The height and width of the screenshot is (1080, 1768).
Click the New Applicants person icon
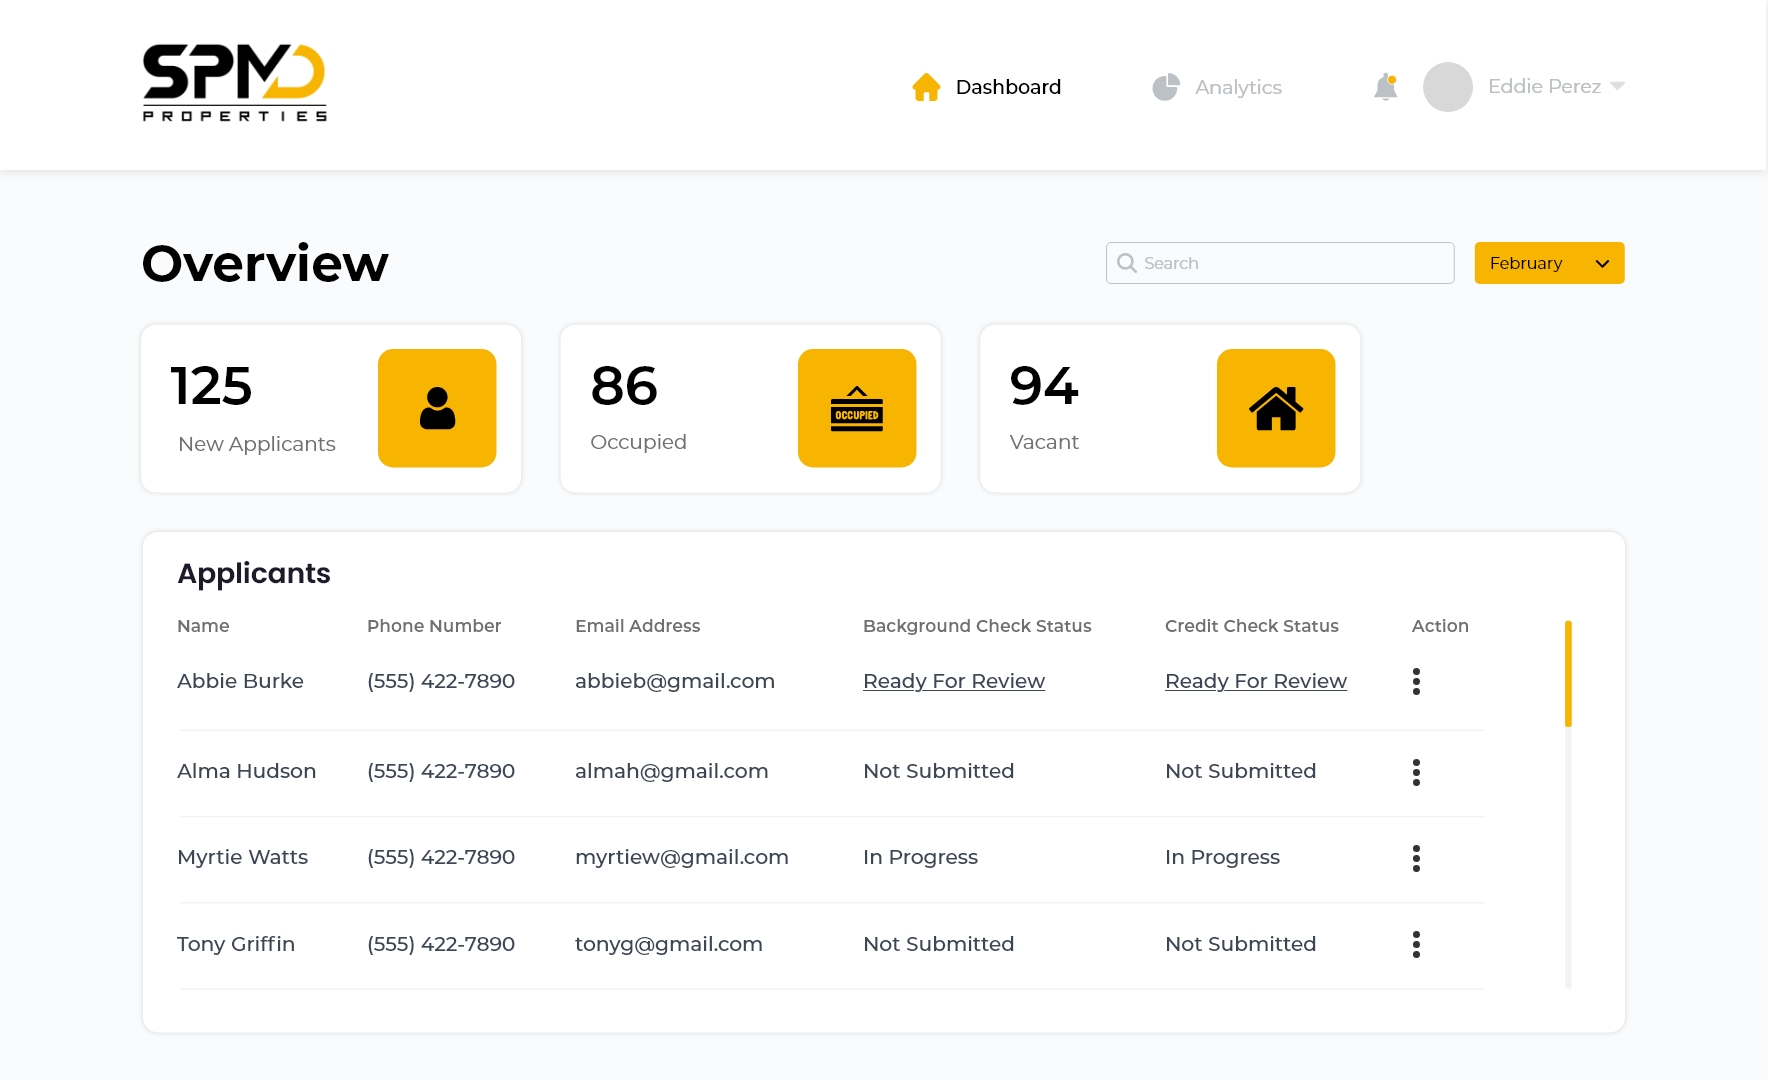coord(436,407)
